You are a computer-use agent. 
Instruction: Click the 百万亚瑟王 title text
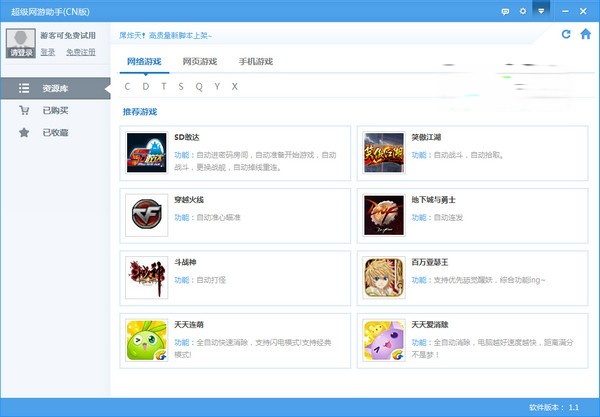(430, 262)
